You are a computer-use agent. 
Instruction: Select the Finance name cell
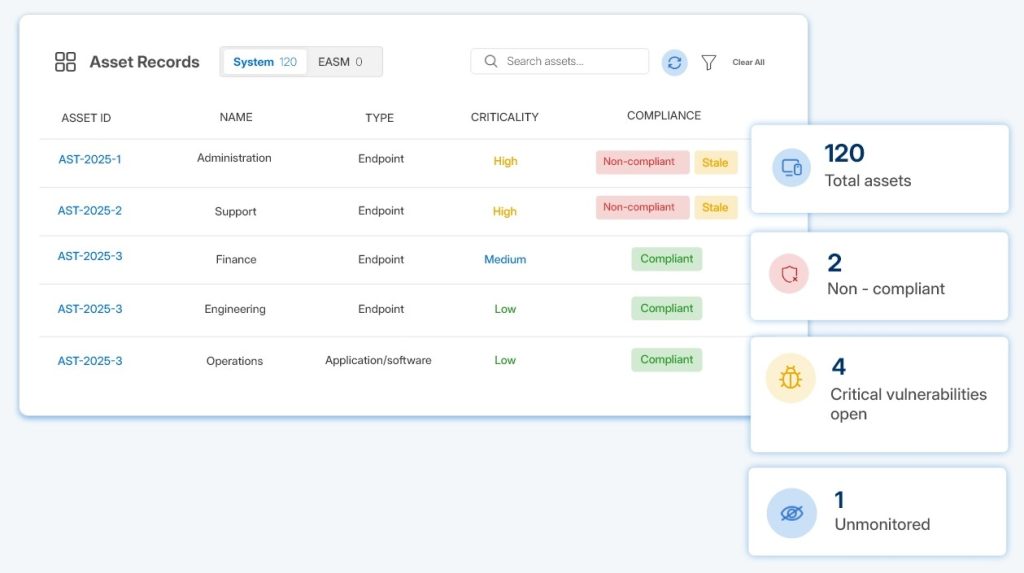click(x=236, y=259)
